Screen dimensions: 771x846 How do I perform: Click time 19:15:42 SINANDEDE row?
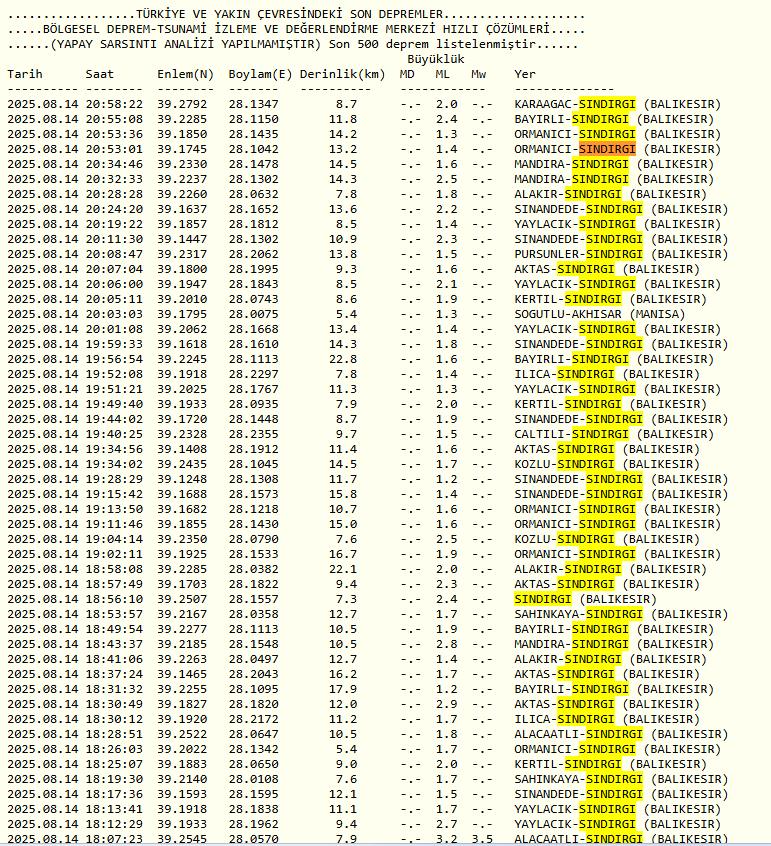tap(114, 494)
